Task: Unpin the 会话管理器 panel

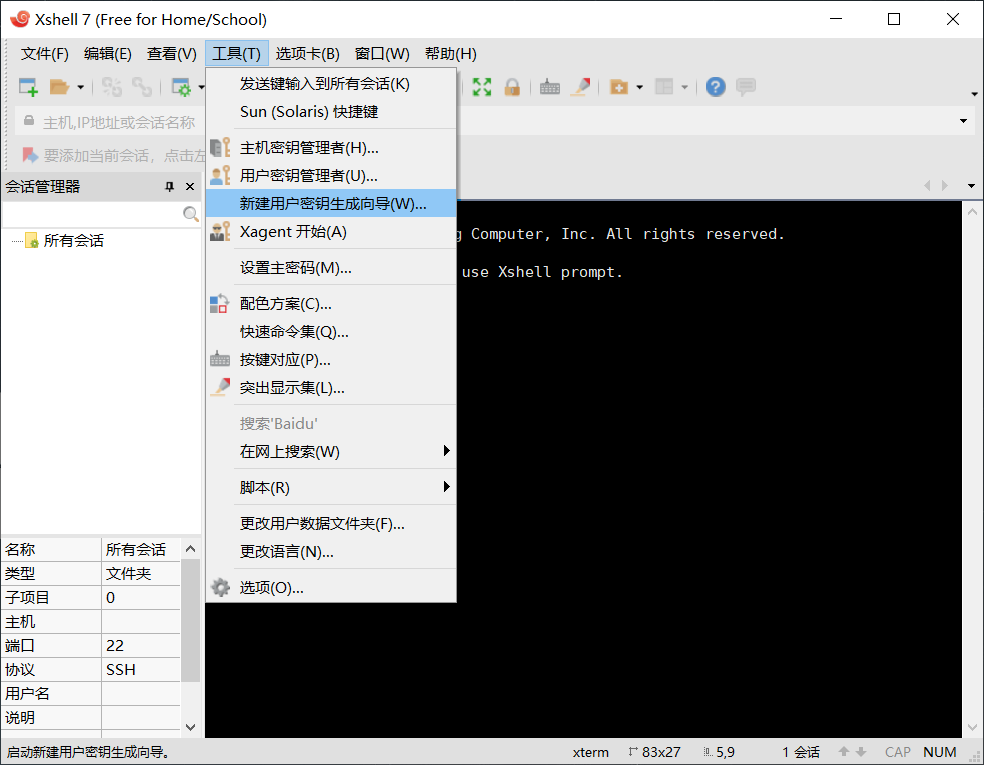Action: 170,186
